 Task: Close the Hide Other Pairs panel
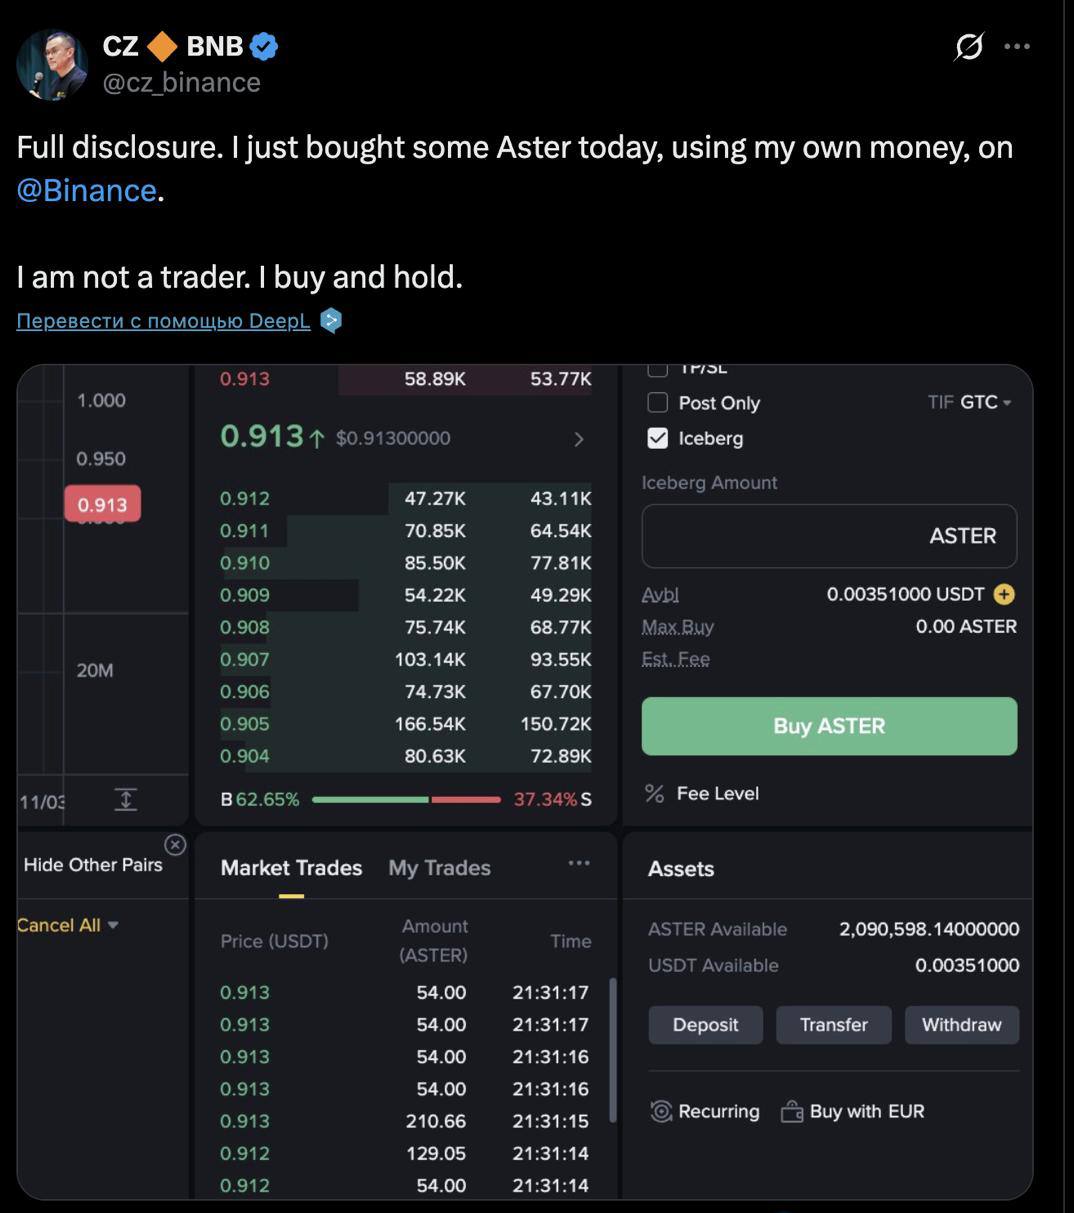coord(175,845)
